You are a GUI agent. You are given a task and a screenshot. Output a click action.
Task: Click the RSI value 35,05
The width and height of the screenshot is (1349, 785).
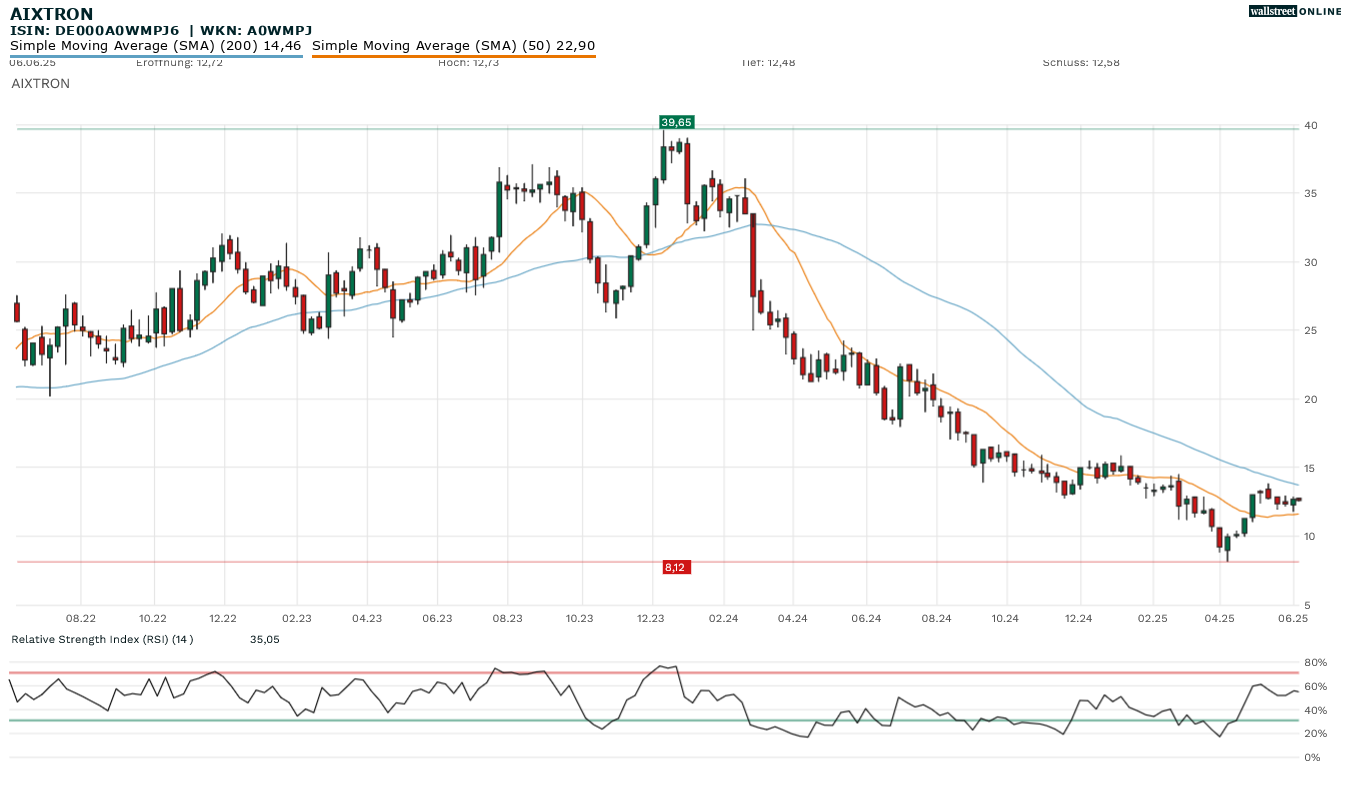pos(265,639)
